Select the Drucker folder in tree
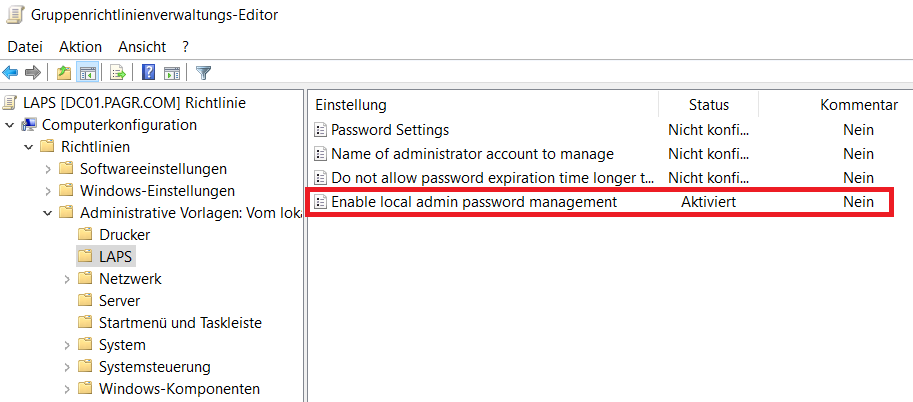Image resolution: width=913 pixels, height=402 pixels. point(124,235)
